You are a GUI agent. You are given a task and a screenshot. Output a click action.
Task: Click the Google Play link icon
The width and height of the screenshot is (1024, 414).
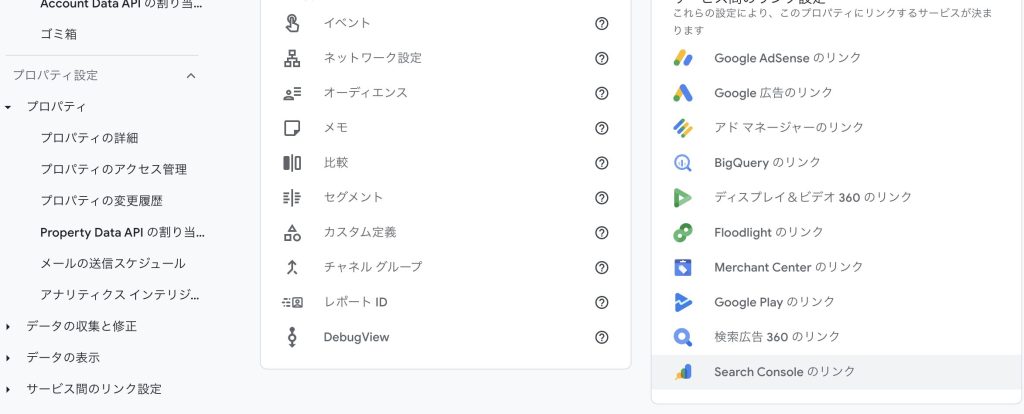click(683, 302)
